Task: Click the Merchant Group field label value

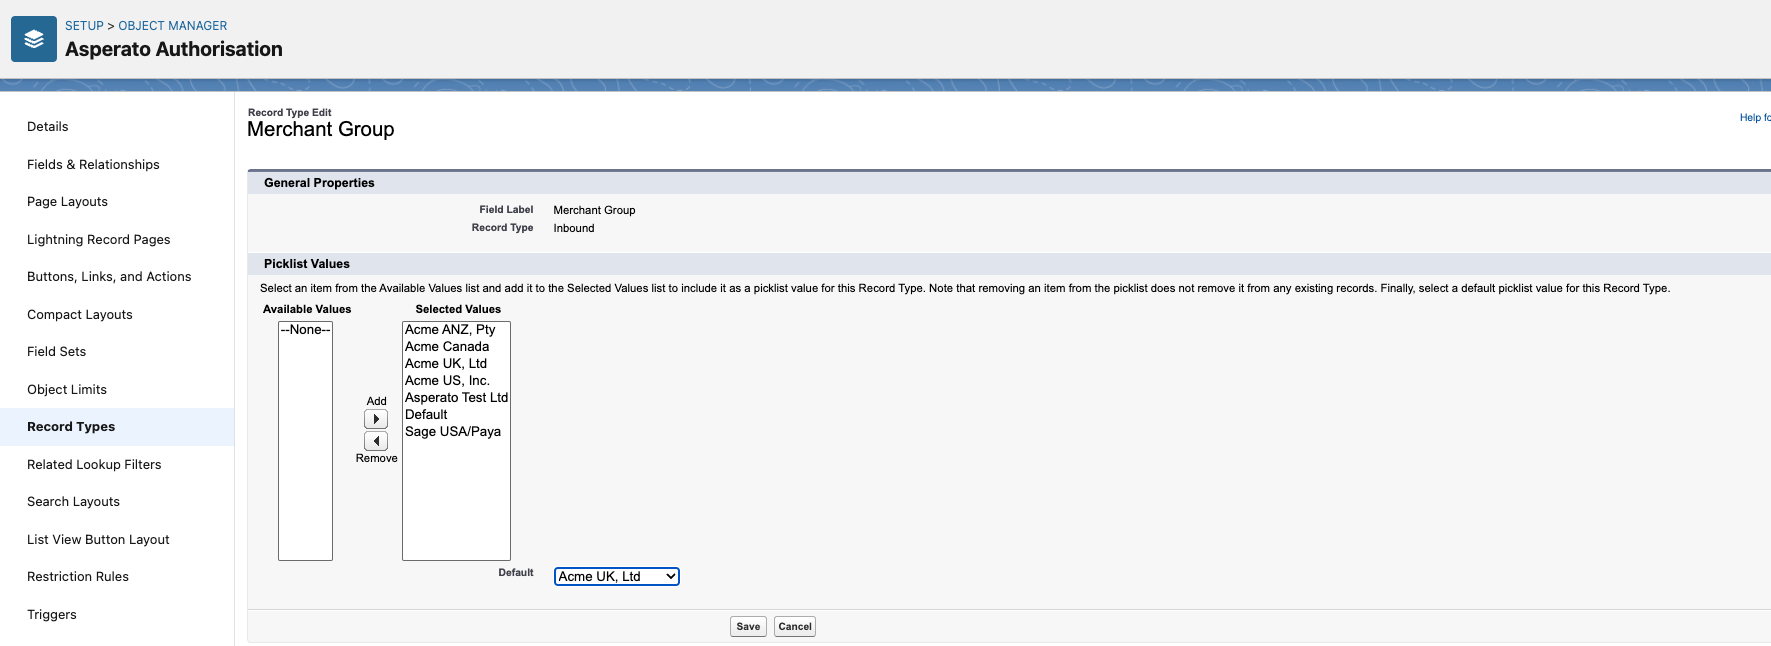Action: [x=594, y=210]
